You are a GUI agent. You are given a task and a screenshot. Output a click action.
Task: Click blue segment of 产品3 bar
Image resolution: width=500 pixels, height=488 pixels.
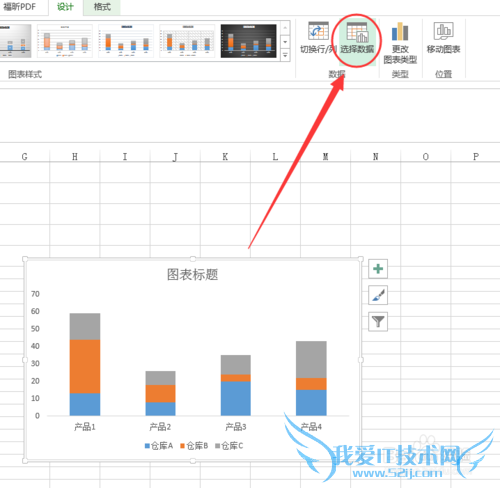[x=236, y=398]
